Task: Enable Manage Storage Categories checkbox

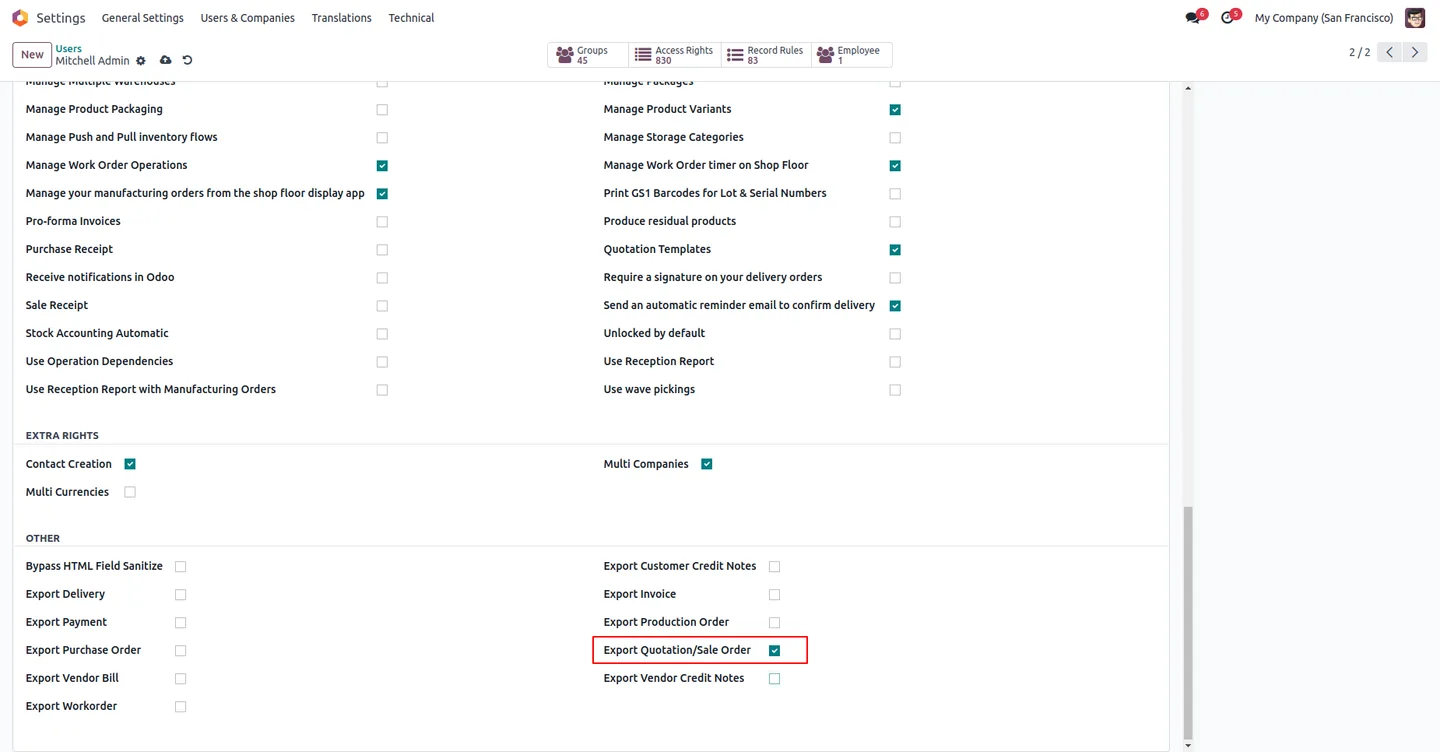Action: [x=895, y=138]
